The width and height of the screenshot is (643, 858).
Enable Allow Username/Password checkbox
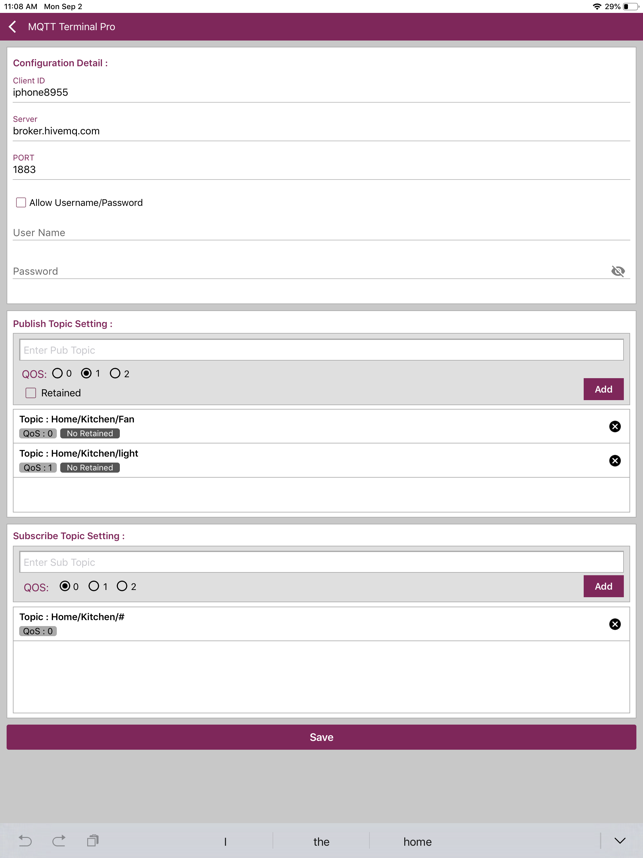click(x=21, y=202)
